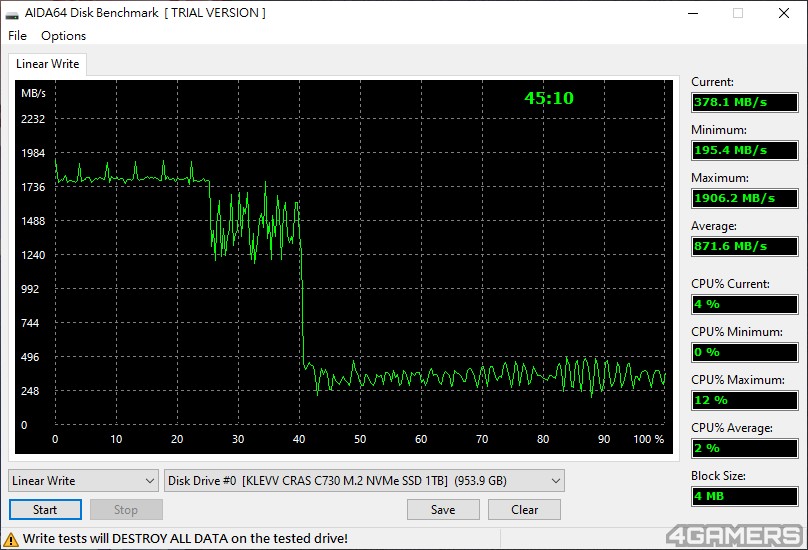Image resolution: width=808 pixels, height=550 pixels.
Task: Click the CPU% Current 4 % value
Action: [x=745, y=304]
